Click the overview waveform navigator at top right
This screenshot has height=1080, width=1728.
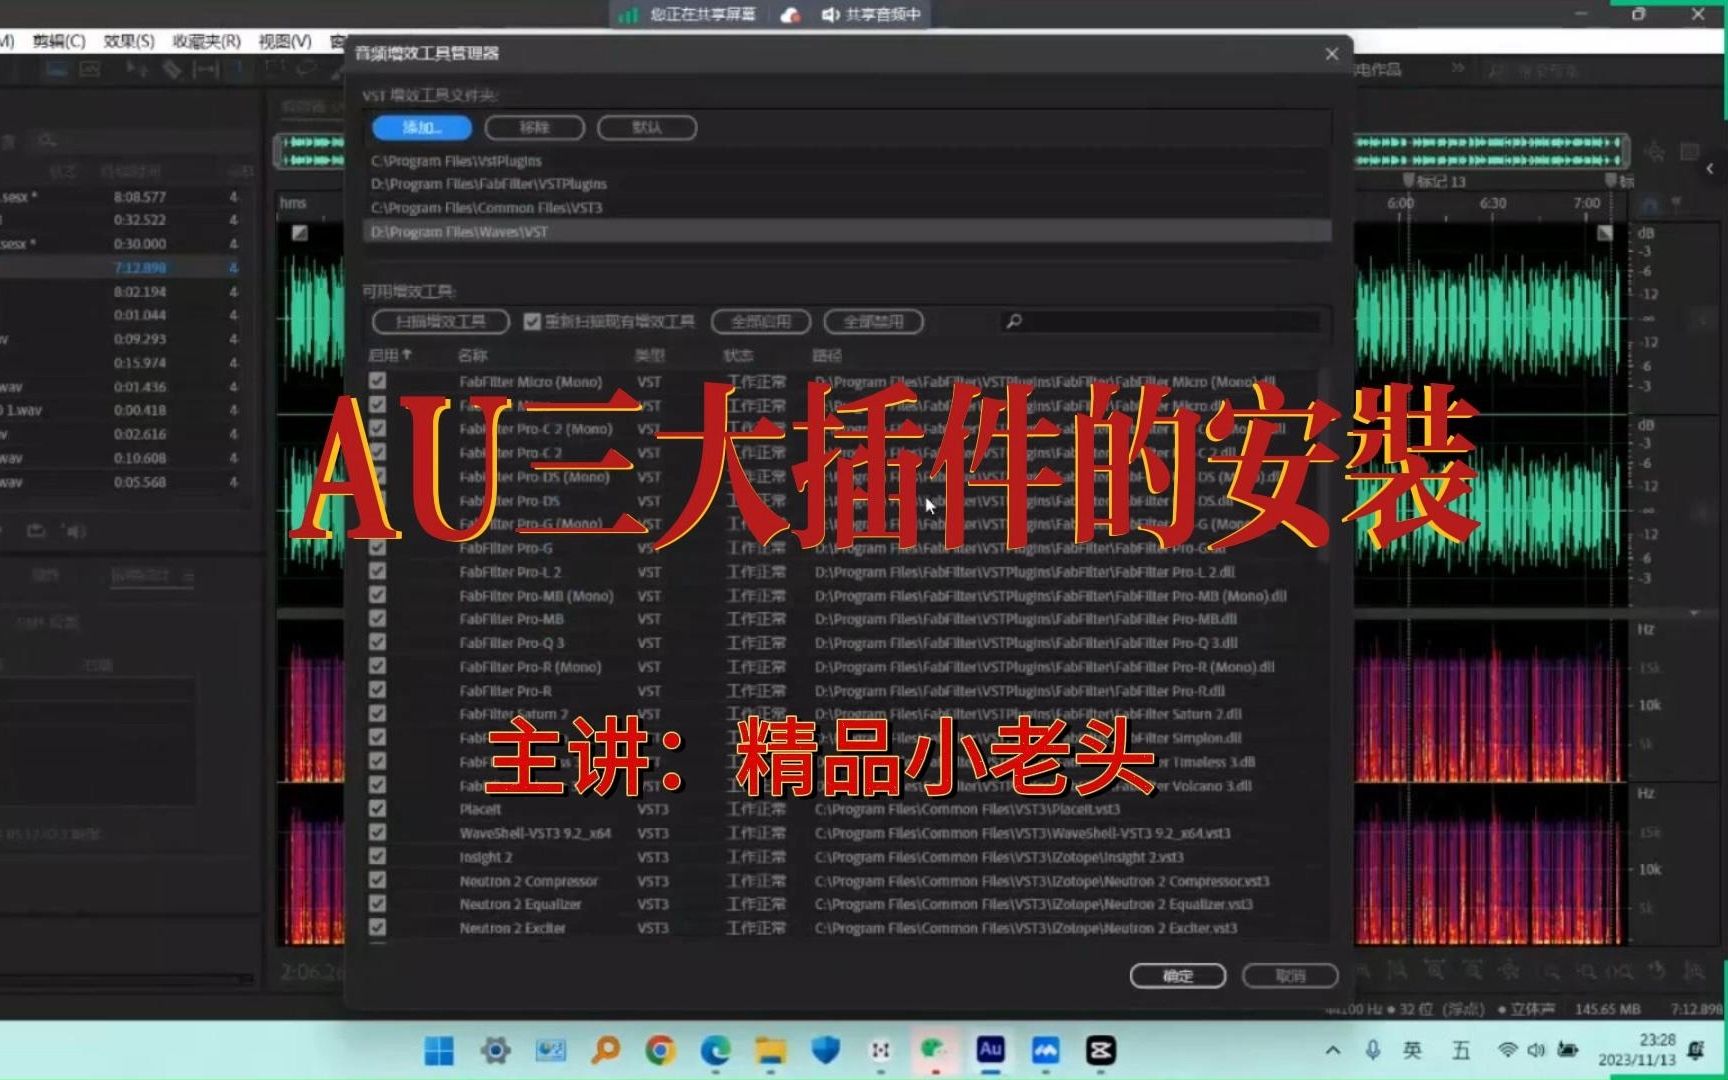click(x=1490, y=151)
